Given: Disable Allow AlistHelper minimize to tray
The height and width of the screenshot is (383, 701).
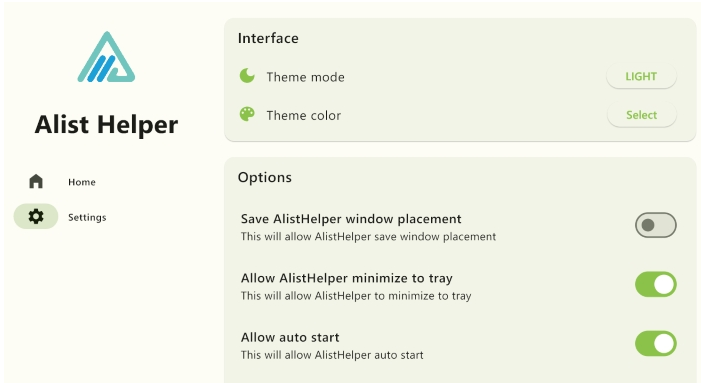Looking at the screenshot, I should click(x=655, y=284).
